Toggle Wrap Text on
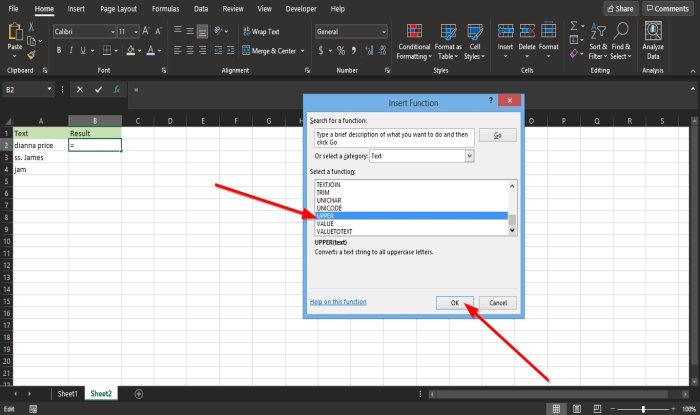The image size is (700, 415). (260, 32)
